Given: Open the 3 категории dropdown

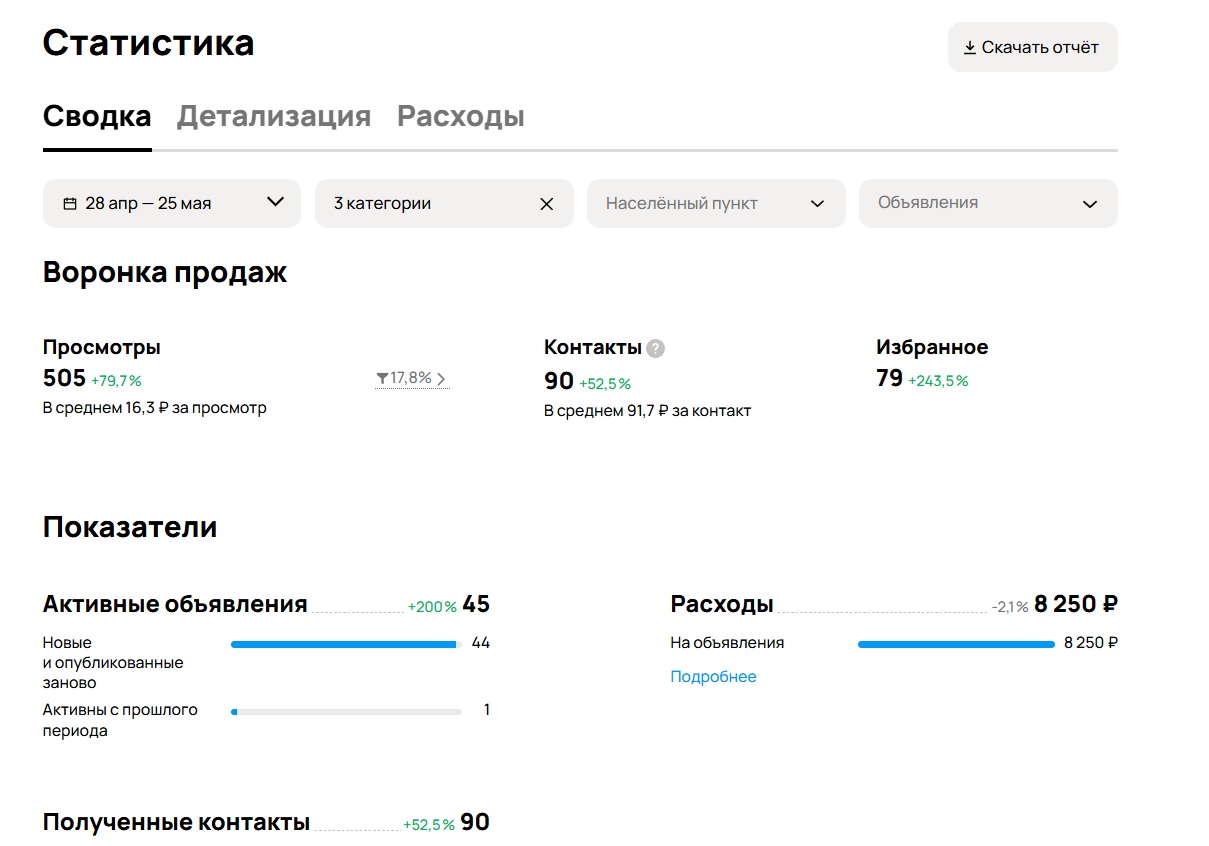Looking at the screenshot, I should pos(444,203).
